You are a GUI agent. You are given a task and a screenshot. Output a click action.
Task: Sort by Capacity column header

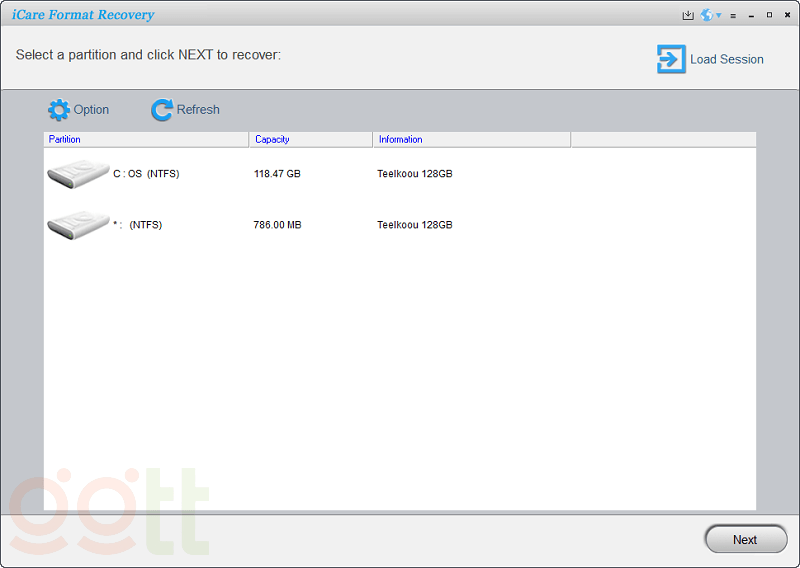[x=310, y=140]
